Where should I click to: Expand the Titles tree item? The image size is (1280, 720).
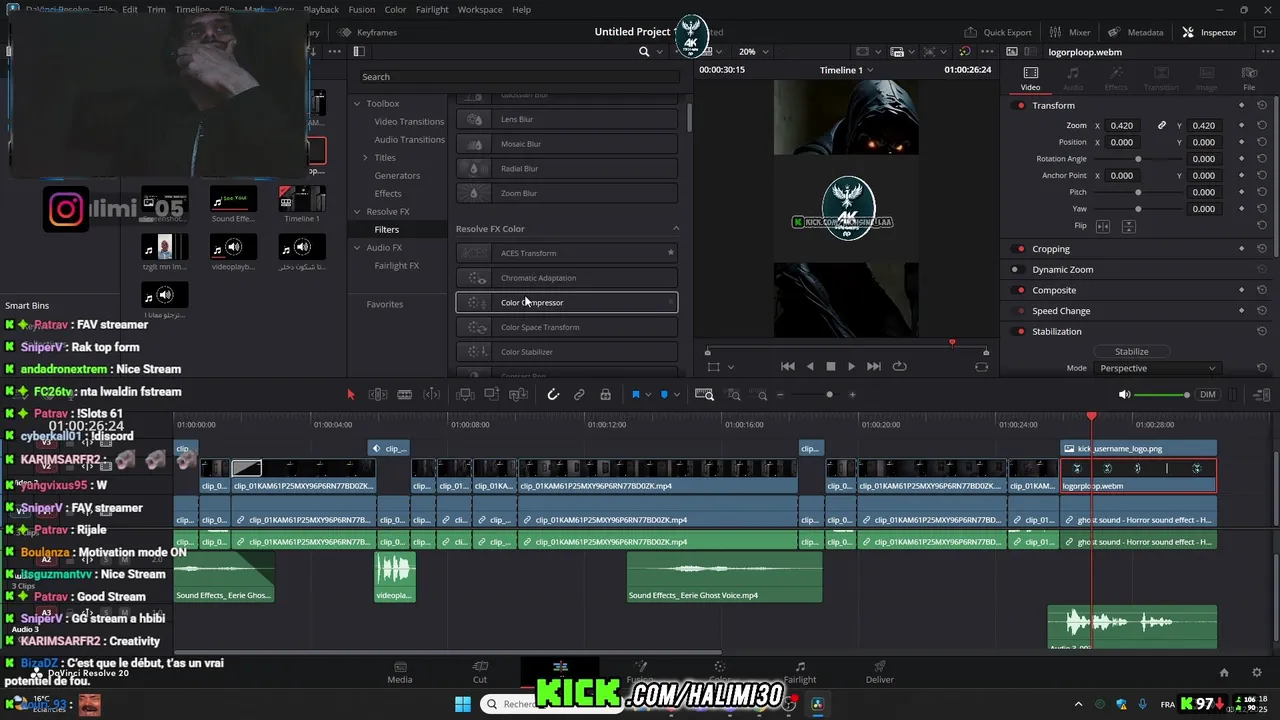click(x=366, y=158)
